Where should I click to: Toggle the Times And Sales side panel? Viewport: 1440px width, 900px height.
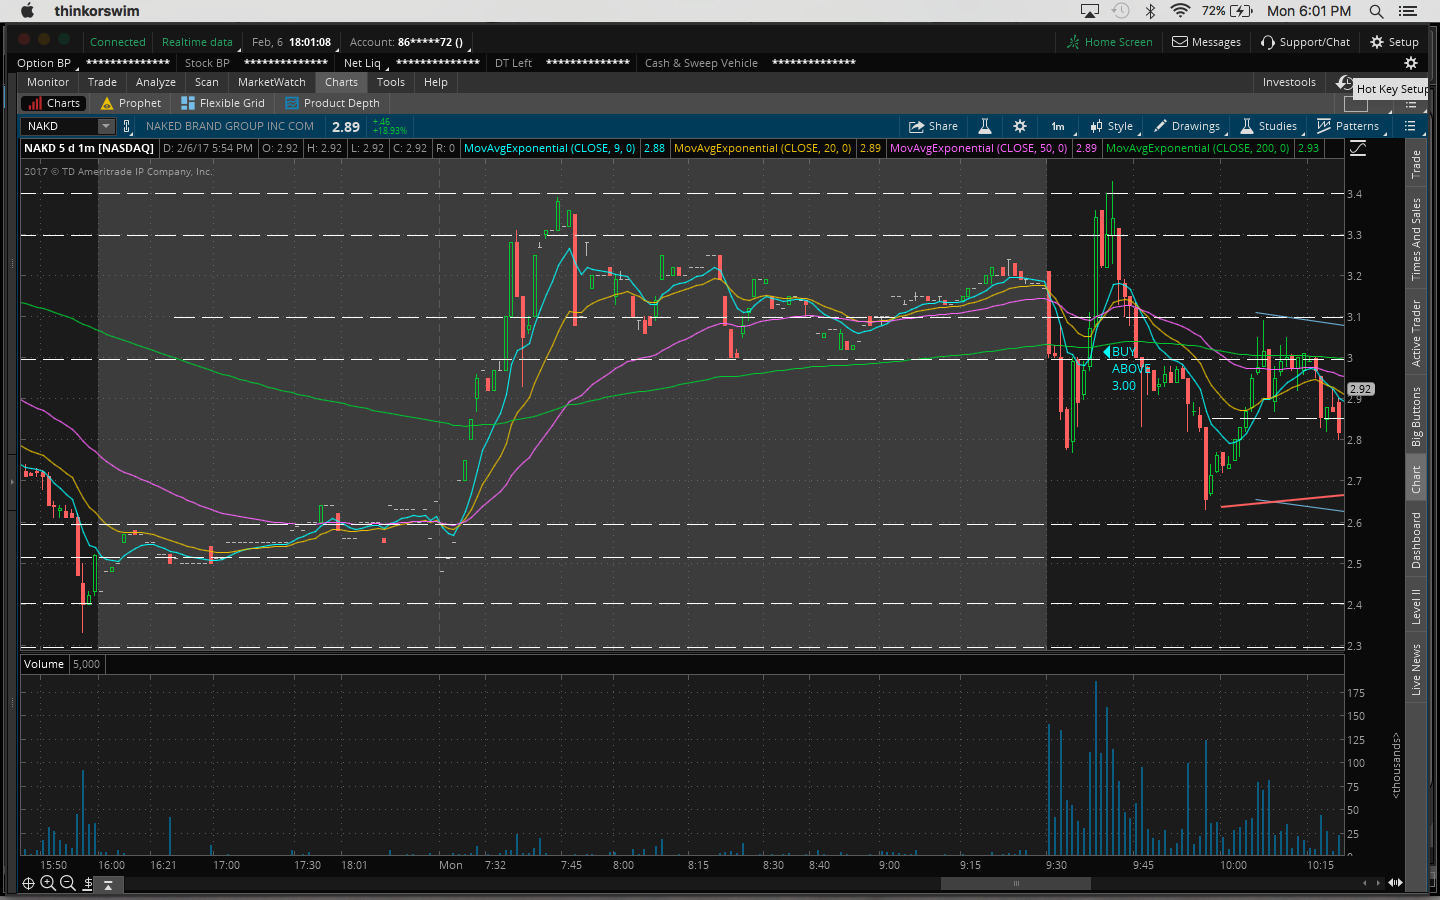pos(1416,239)
